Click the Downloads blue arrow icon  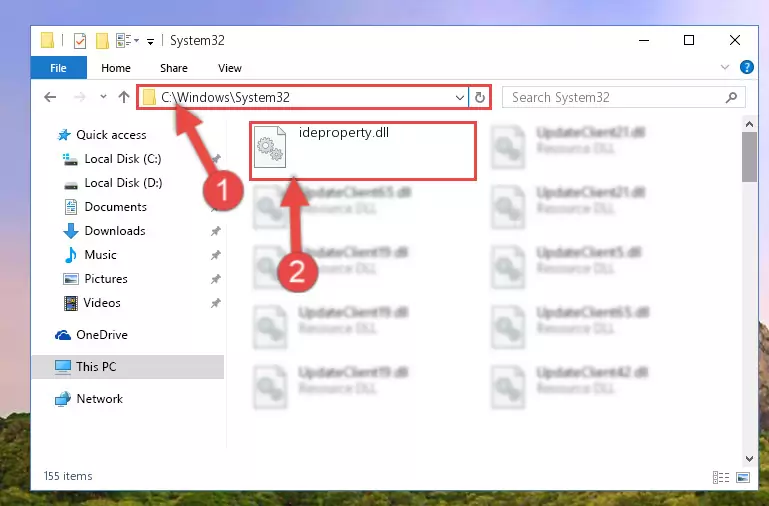(71, 231)
